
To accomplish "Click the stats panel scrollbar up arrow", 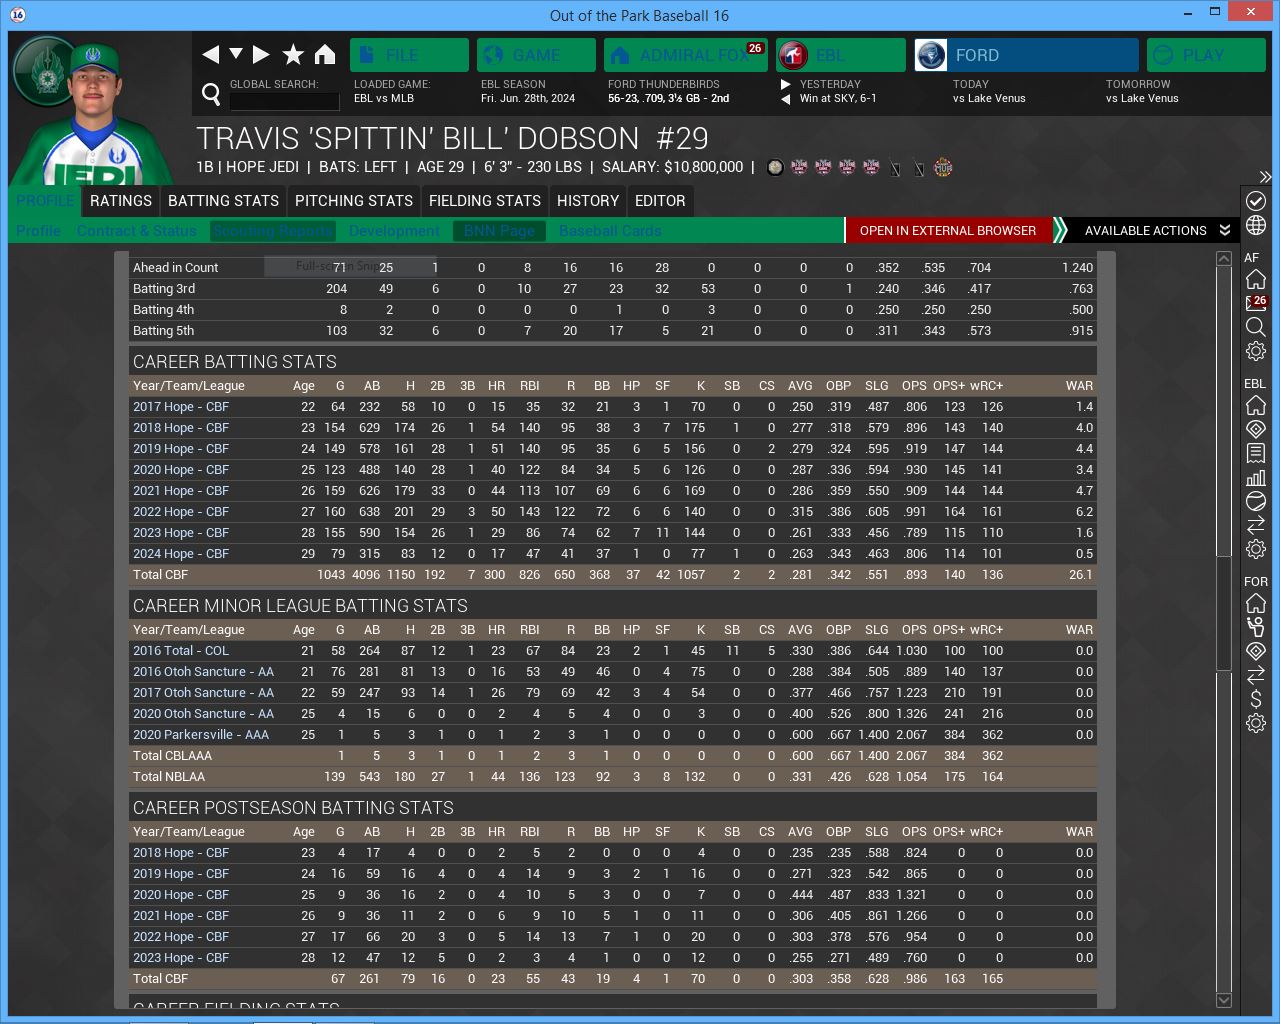I will coord(1224,259).
